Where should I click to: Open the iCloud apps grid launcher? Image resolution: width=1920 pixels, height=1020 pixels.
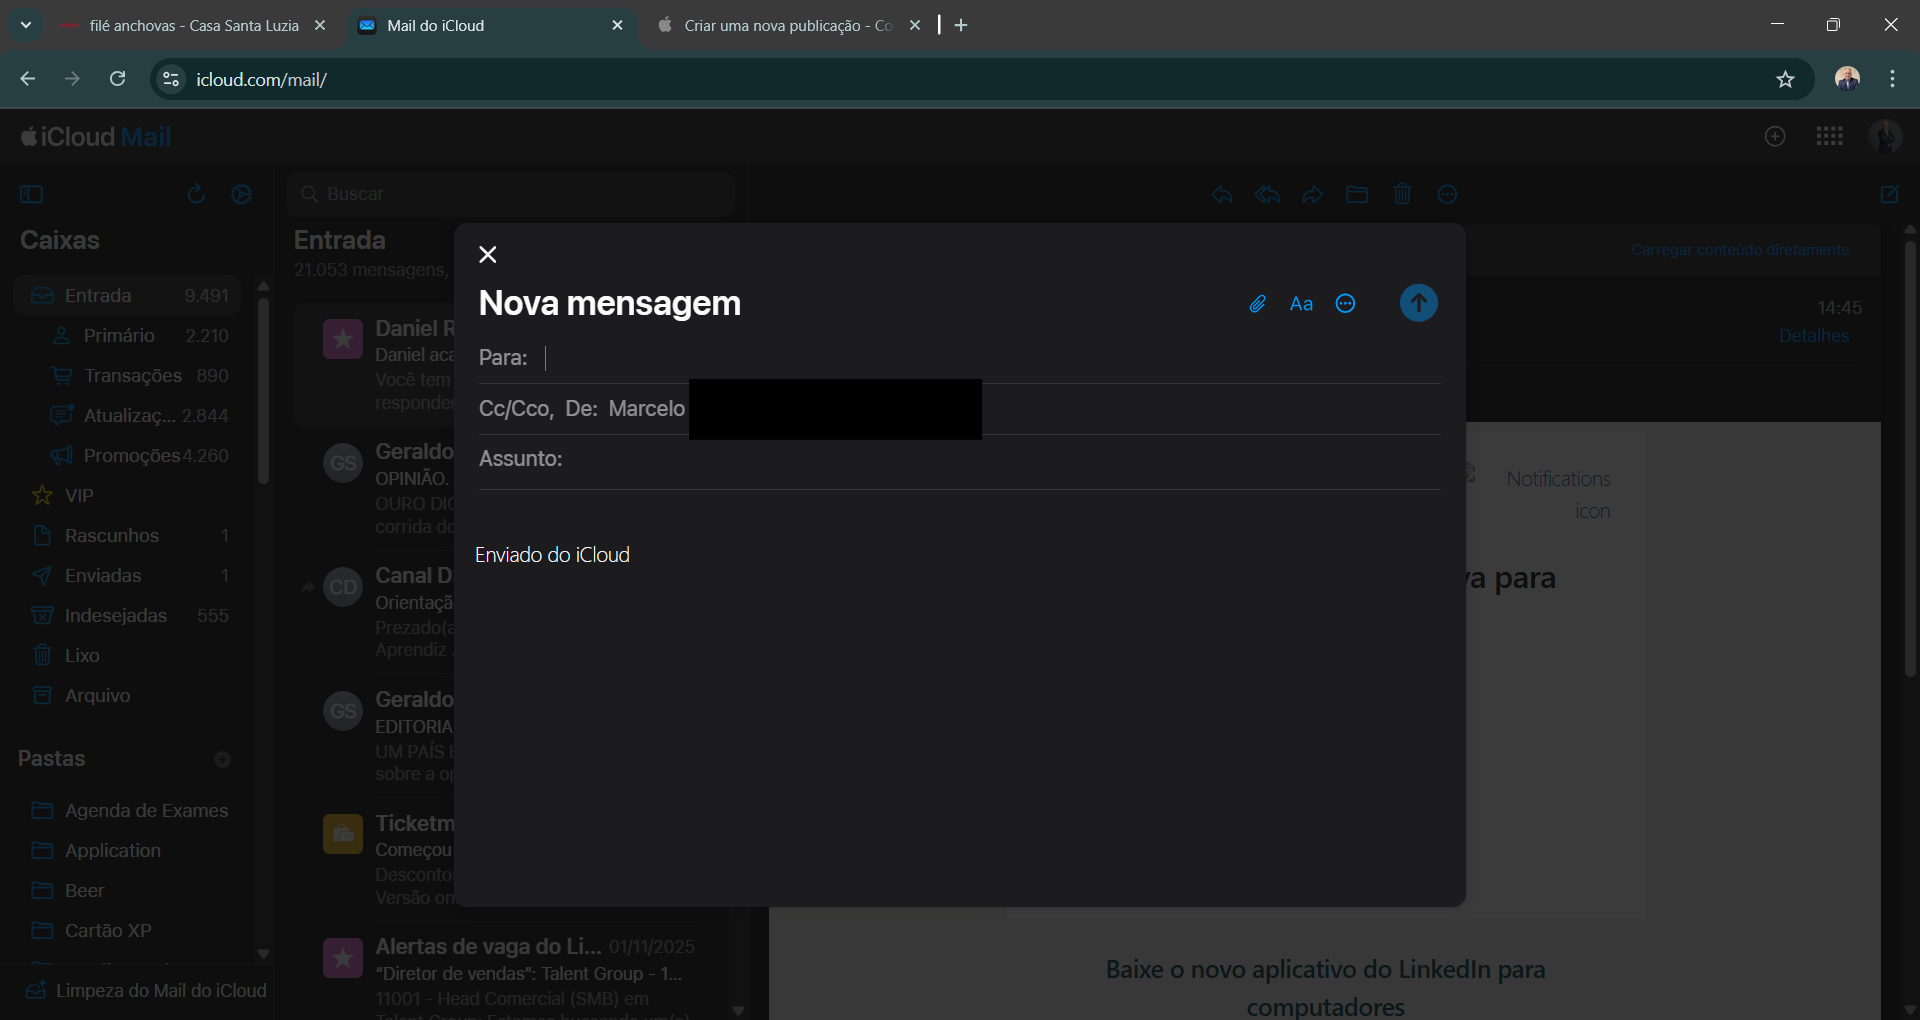point(1830,136)
